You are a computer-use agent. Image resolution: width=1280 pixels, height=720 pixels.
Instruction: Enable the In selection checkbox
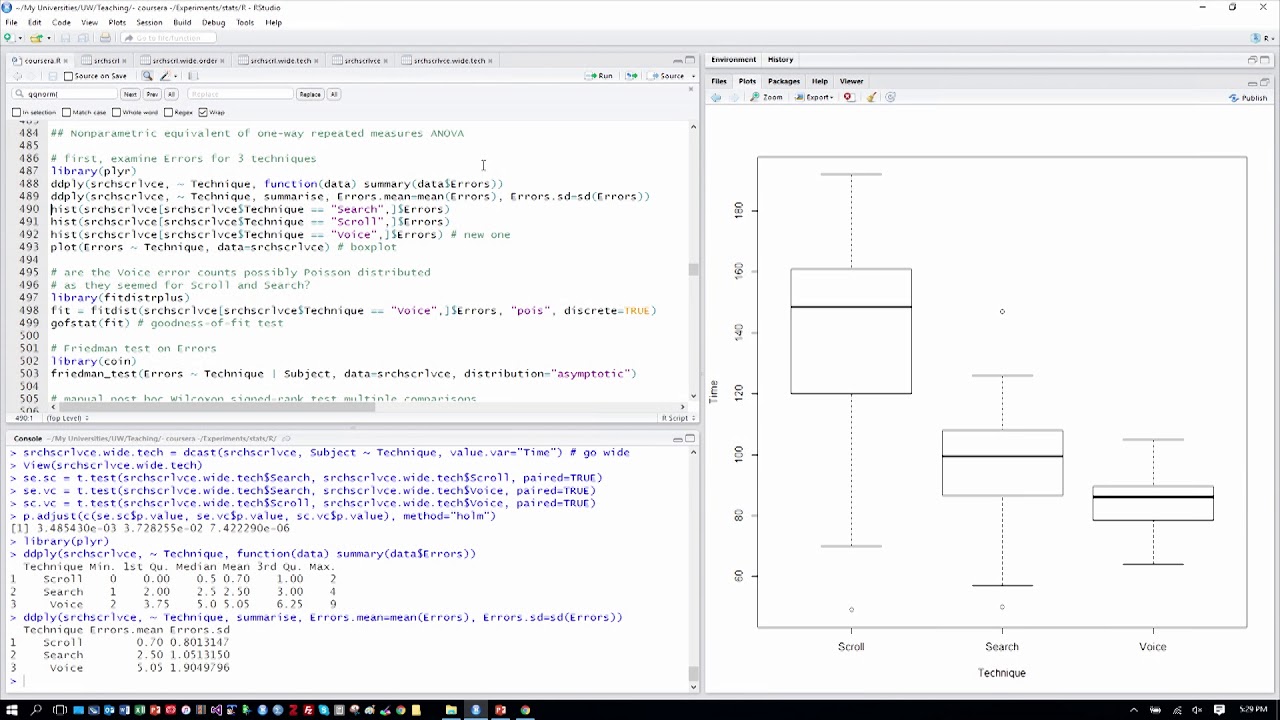[x=17, y=112]
